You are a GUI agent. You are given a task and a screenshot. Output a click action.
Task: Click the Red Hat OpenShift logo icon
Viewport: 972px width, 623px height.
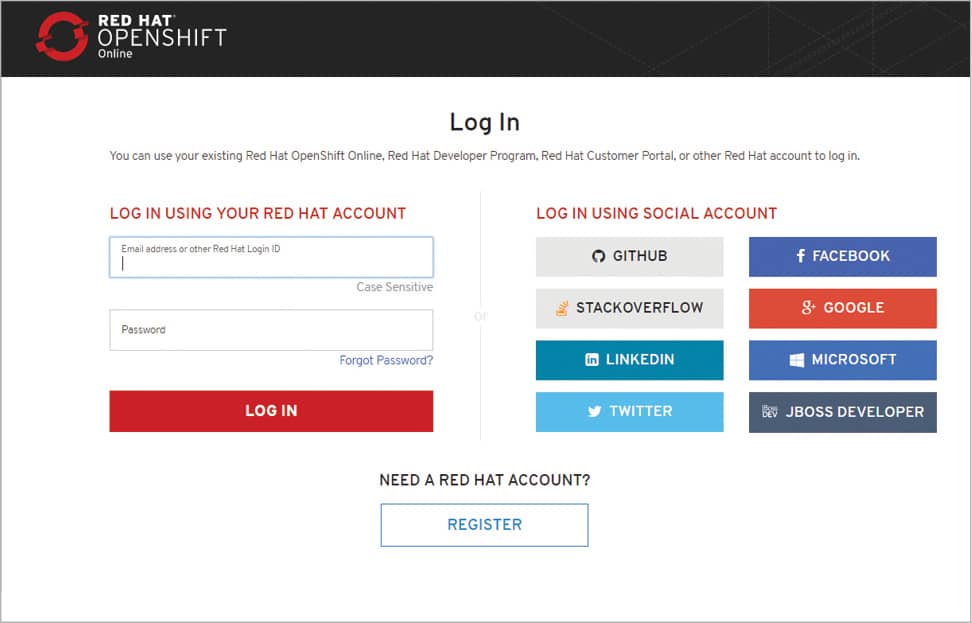click(62, 37)
